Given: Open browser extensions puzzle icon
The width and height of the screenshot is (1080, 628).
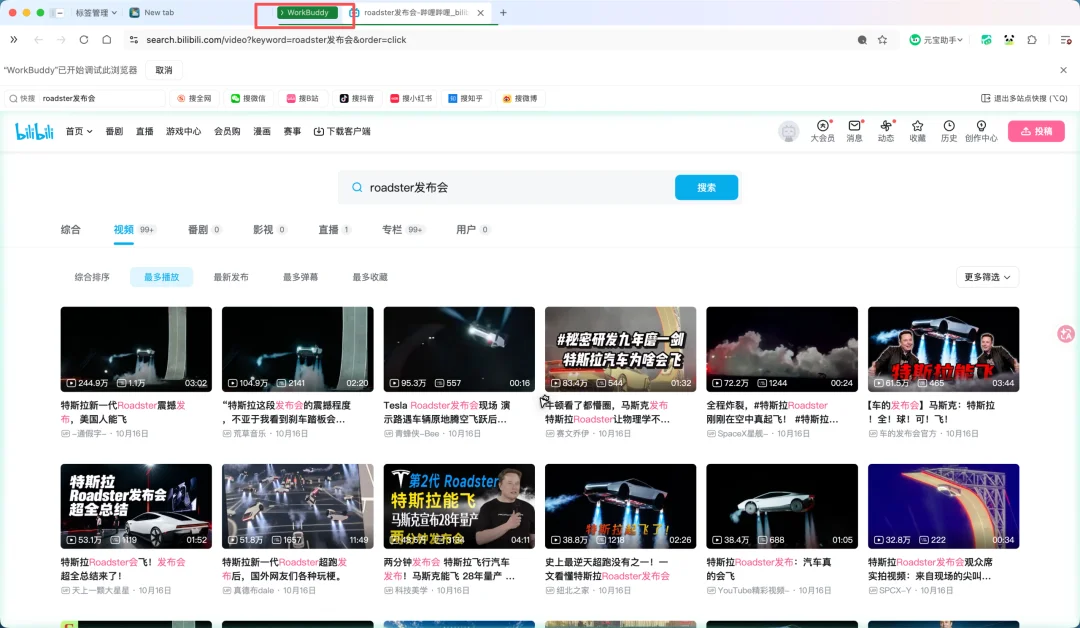Looking at the screenshot, I should (x=1032, y=40).
